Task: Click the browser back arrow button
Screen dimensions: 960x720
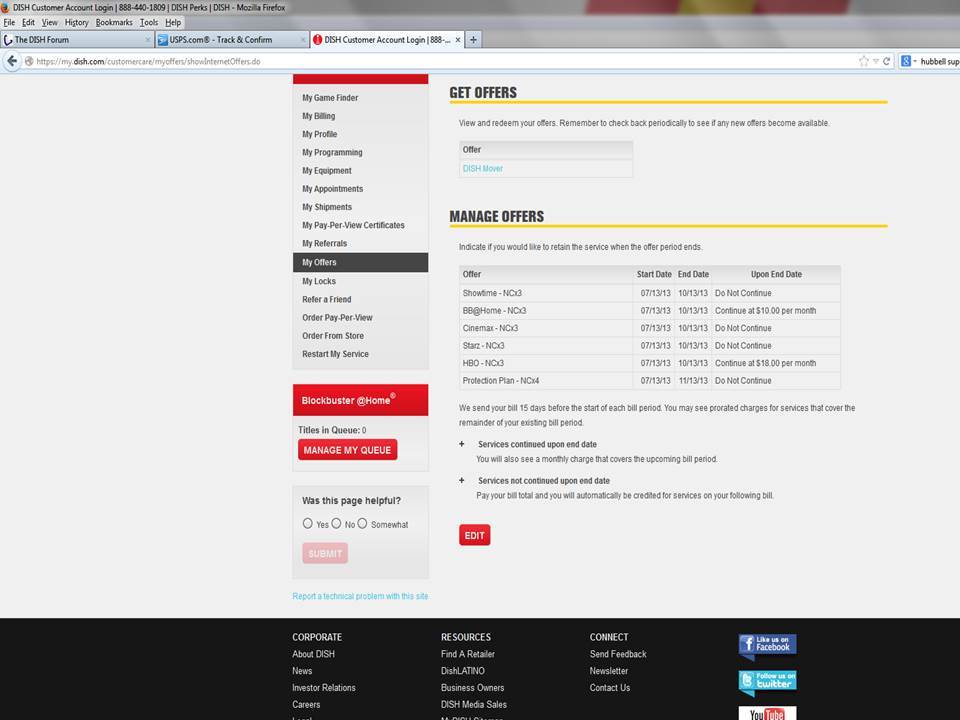Action: pyautogui.click(x=12, y=61)
